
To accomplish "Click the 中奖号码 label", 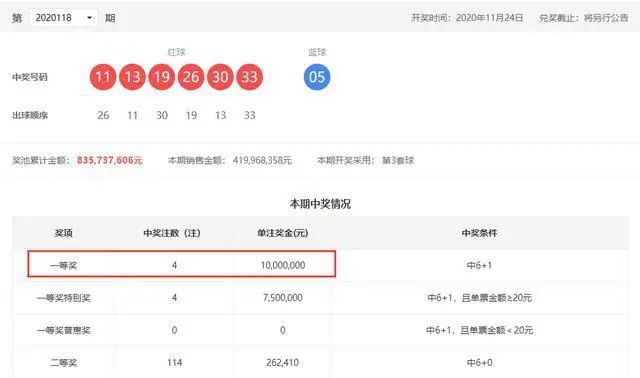I will (x=30, y=77).
